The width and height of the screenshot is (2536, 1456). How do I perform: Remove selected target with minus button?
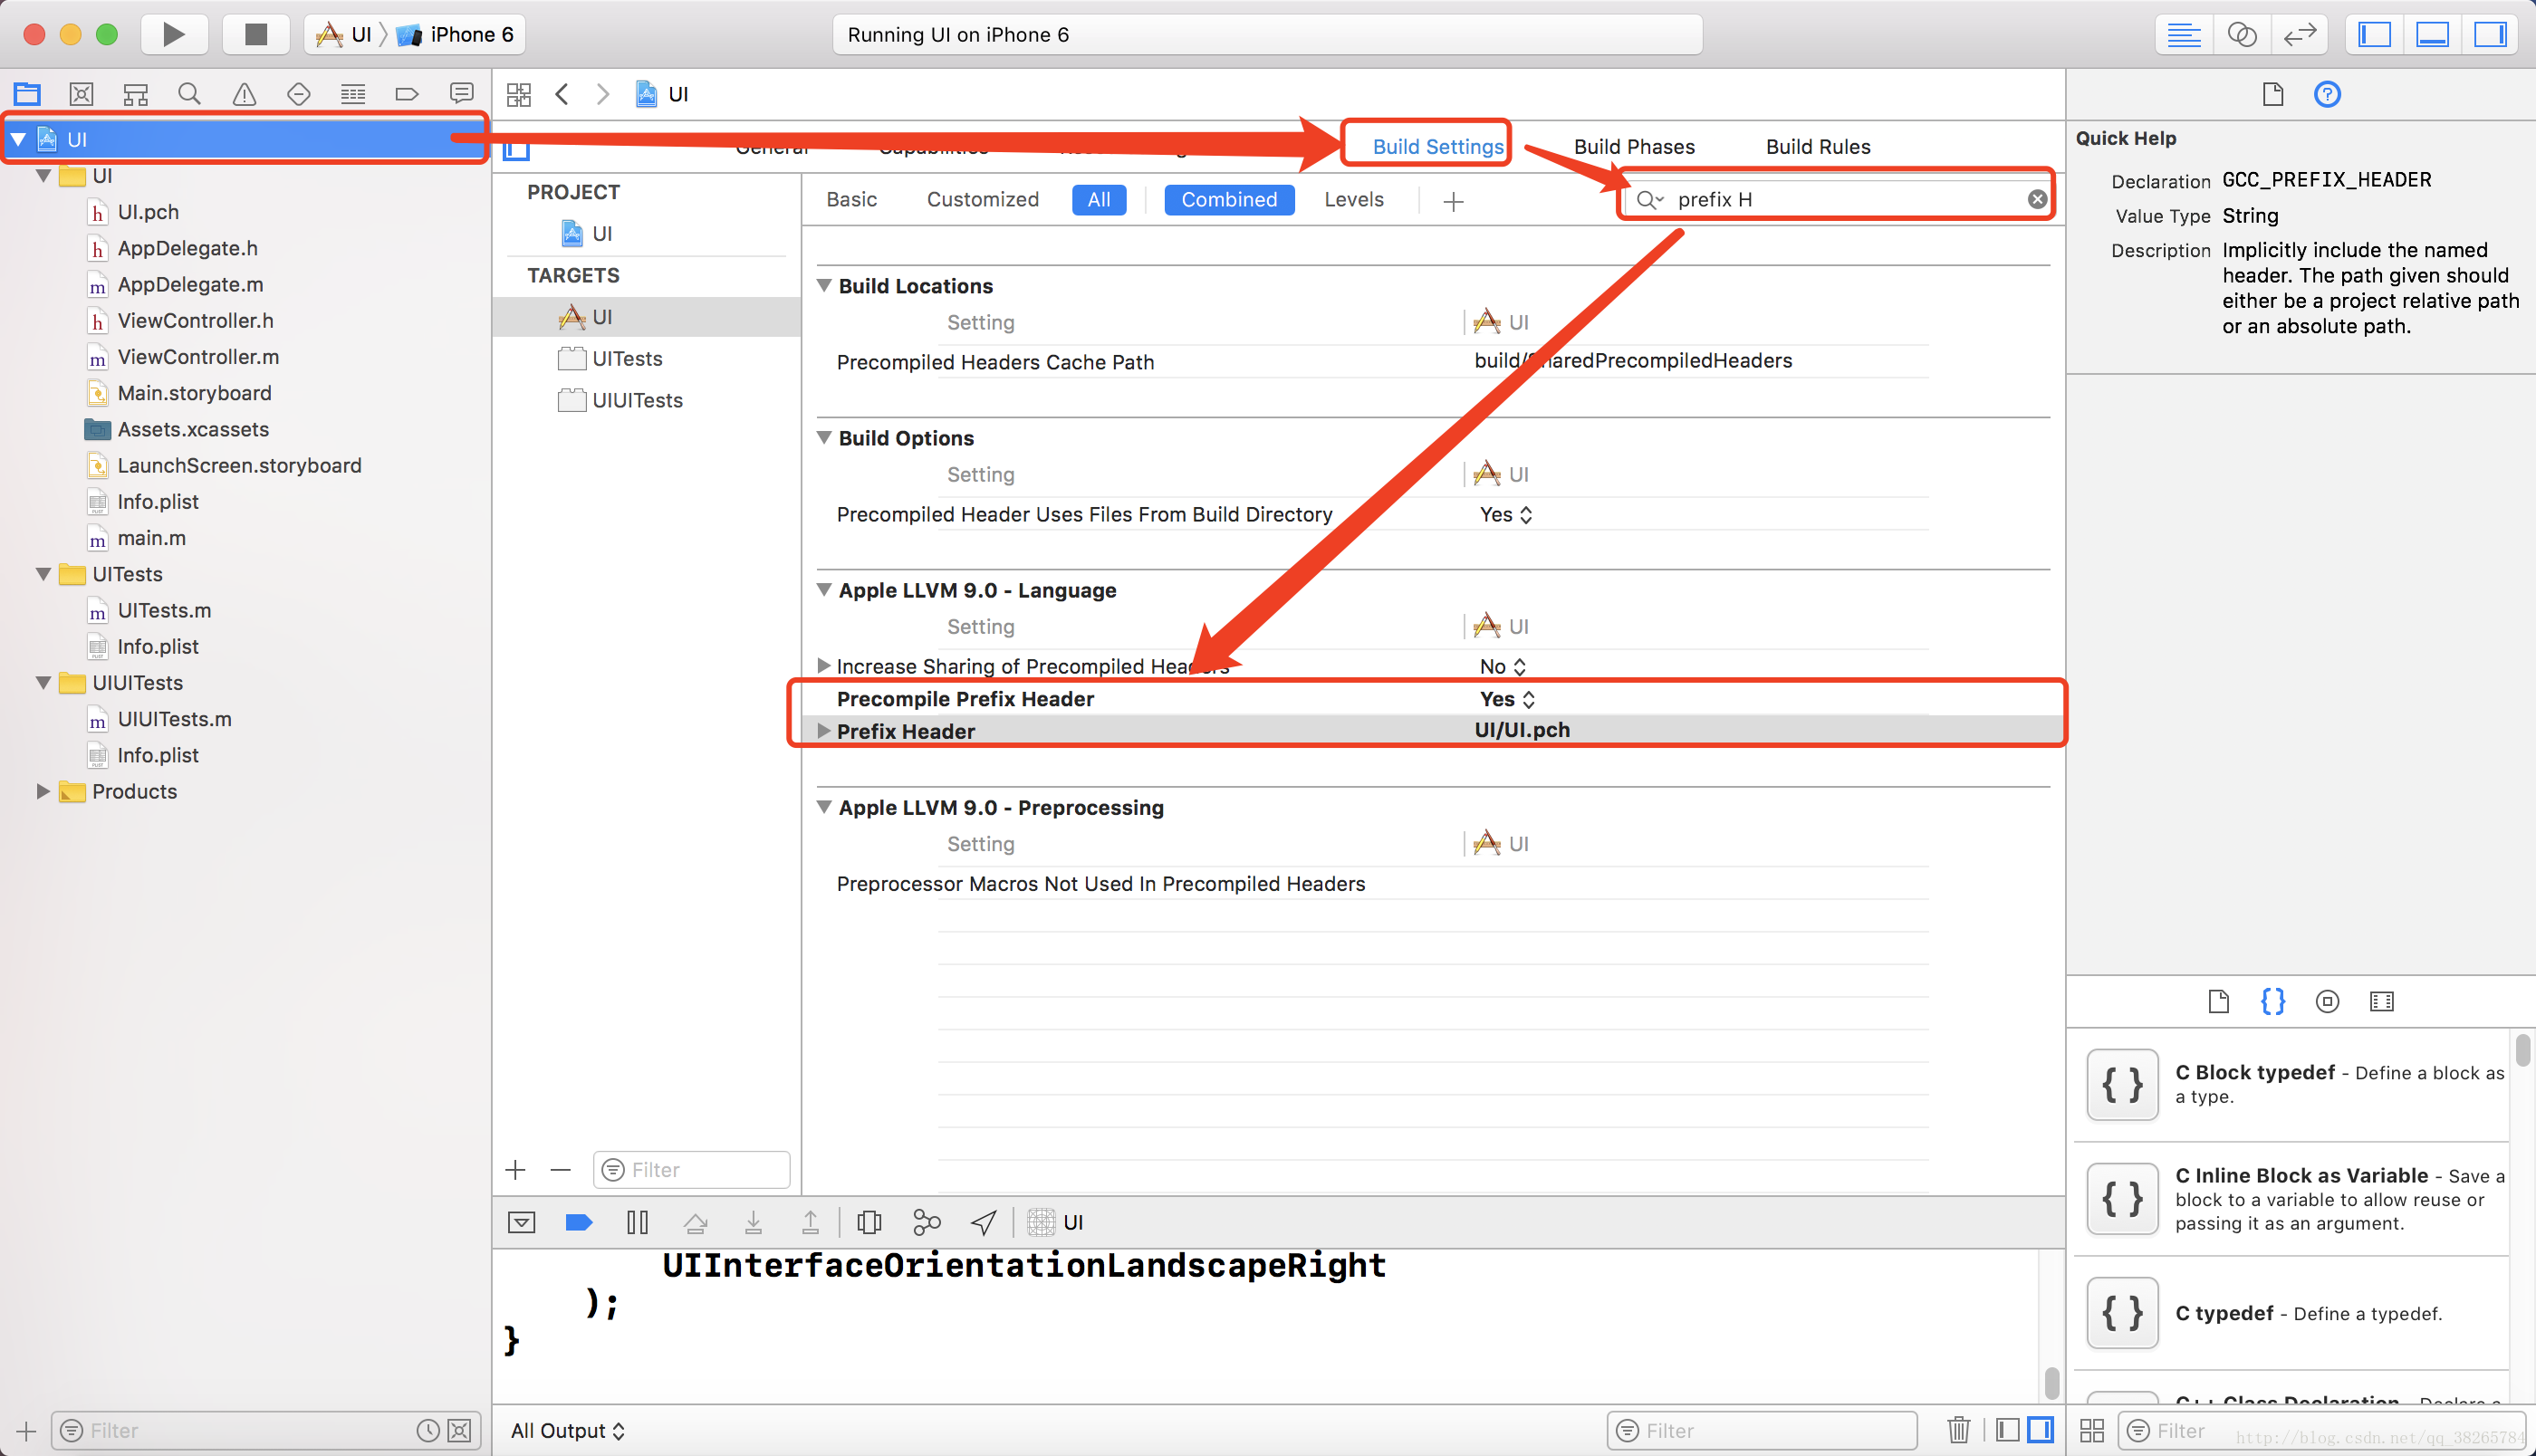tap(561, 1169)
